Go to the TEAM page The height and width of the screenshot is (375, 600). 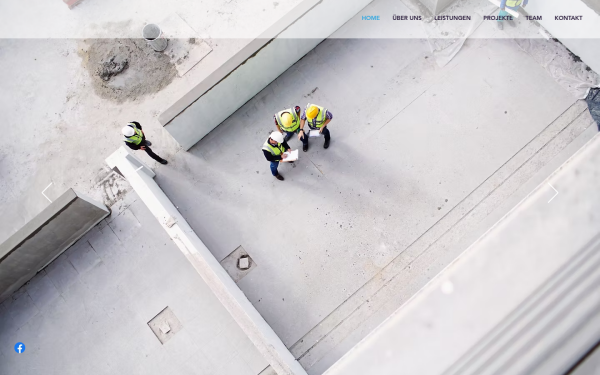point(533,18)
